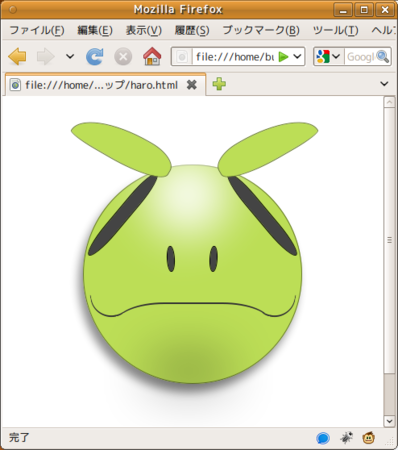The height and width of the screenshot is (450, 398).
Task: Open the ツール(T) menu
Action: tap(336, 30)
